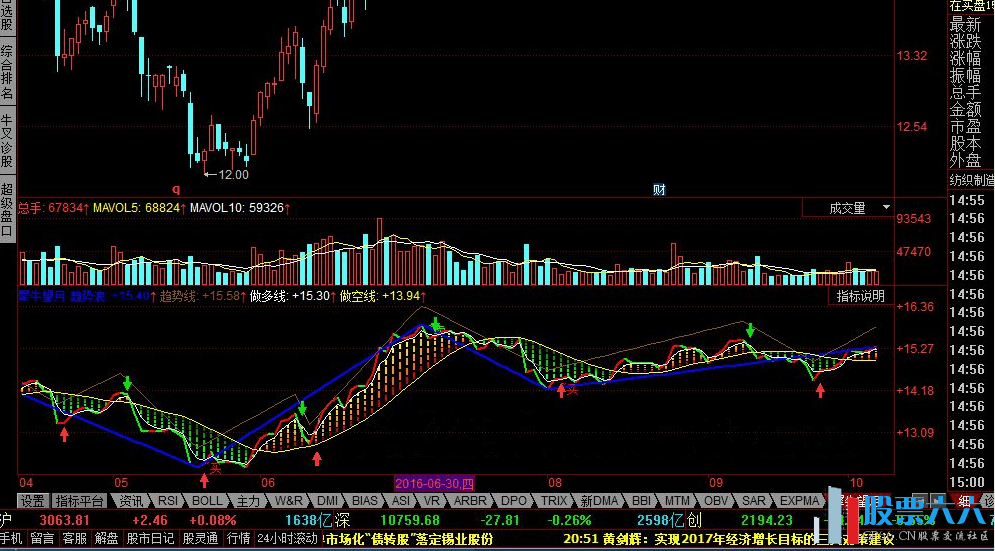Screen dimensions: 995x551
Task: Open the 设置 settings tab
Action: 33,500
